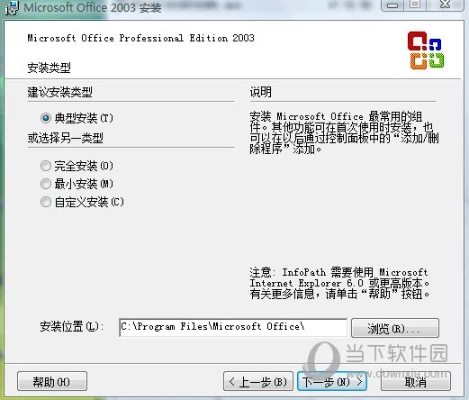Go back with 上一步 (B) button
The height and width of the screenshot is (400, 469).
[258, 381]
